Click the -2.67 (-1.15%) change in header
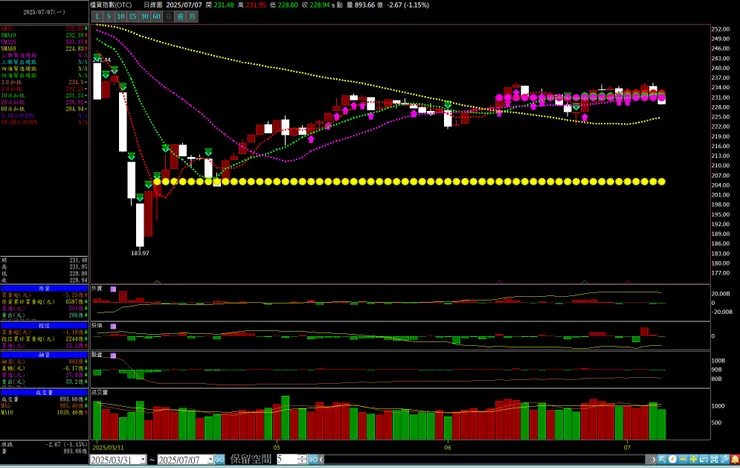740x468 pixels. tap(407, 5)
